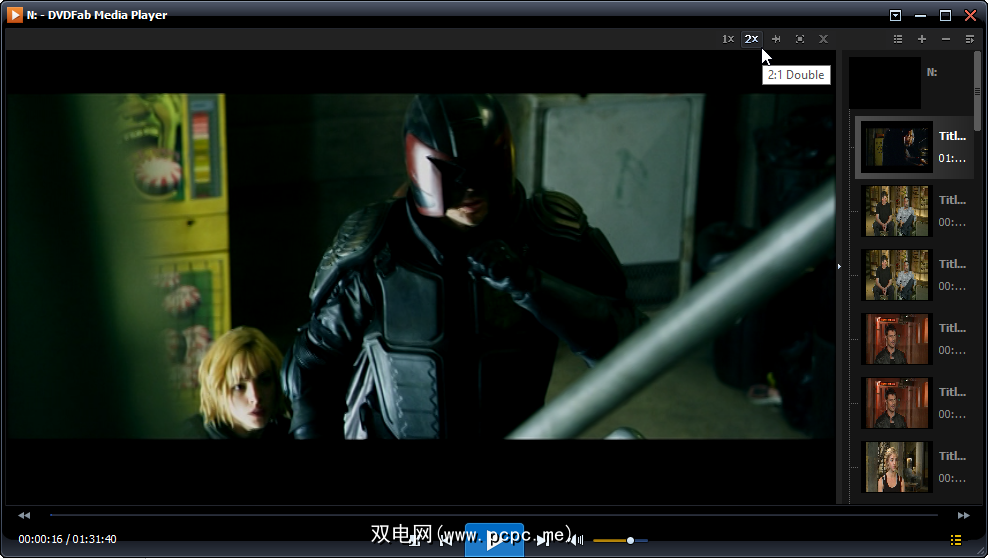This screenshot has width=989, height=559.
Task: Select the first title thumbnail in playlist
Action: point(897,147)
